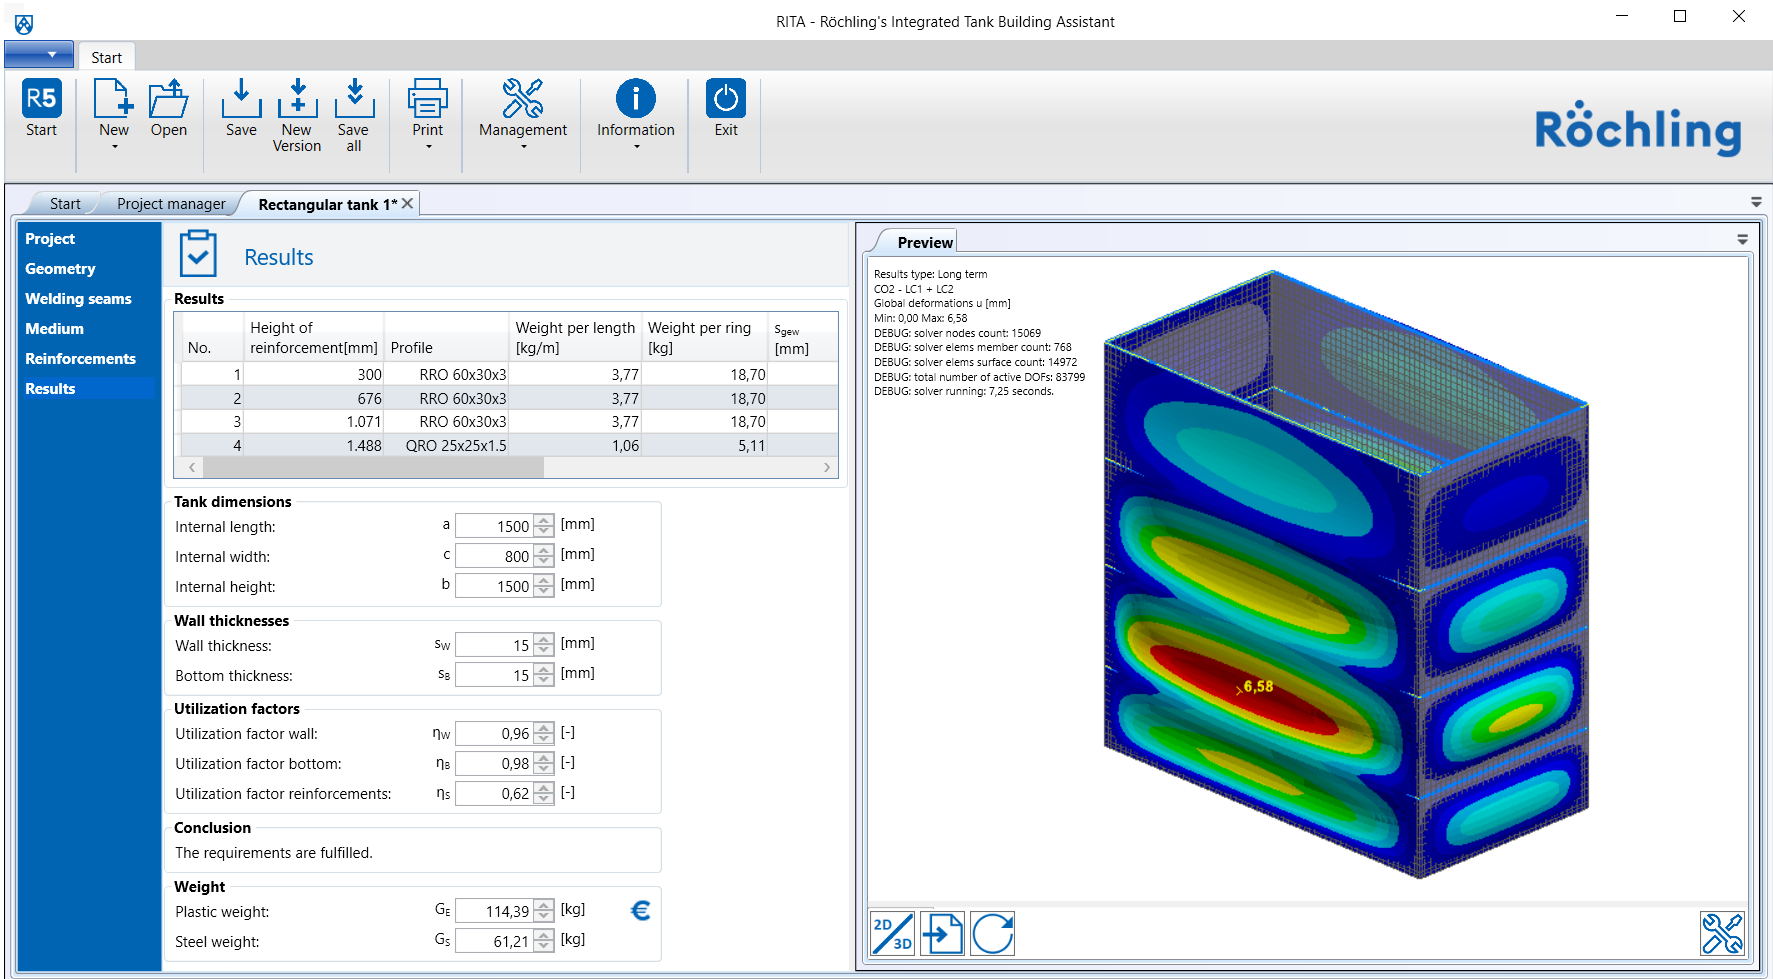Click the Exit power icon
The height and width of the screenshot is (979, 1773).
pyautogui.click(x=726, y=98)
